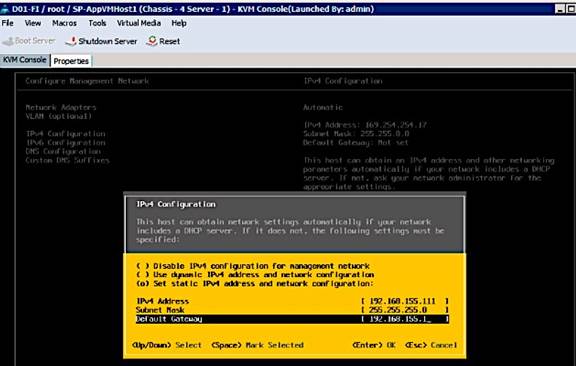Click the <Enter> OK hint
Screen dimensions: 576x366
click(x=374, y=345)
